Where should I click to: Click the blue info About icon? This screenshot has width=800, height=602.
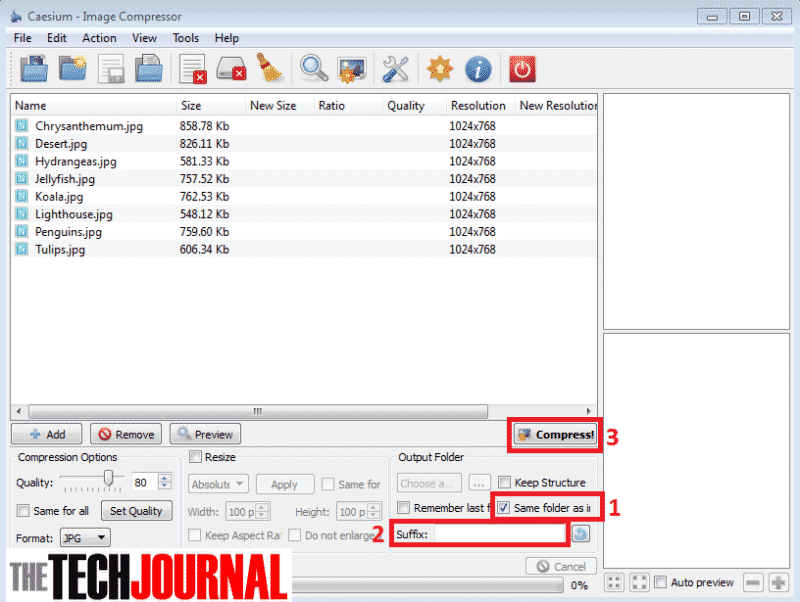(478, 69)
